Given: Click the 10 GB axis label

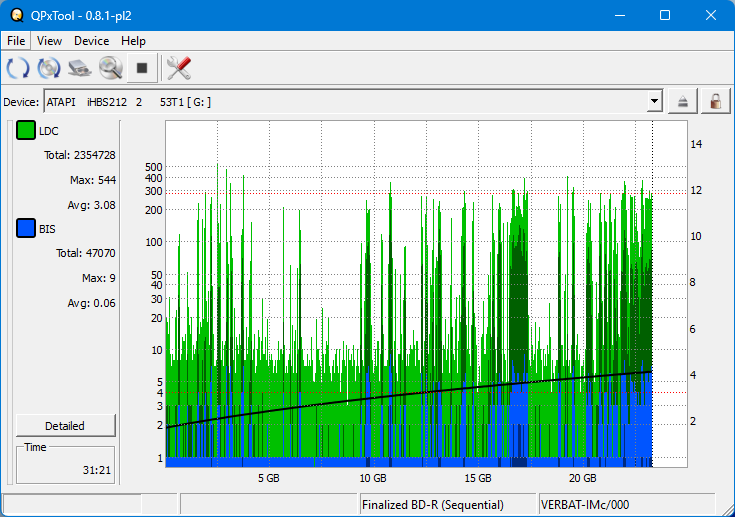Looking at the screenshot, I should 373,479.
